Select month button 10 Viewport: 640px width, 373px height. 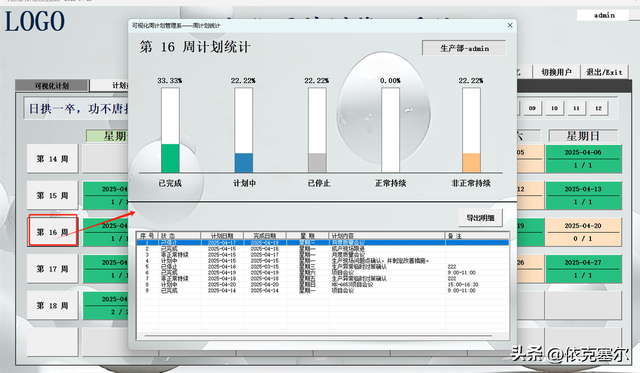click(x=554, y=108)
